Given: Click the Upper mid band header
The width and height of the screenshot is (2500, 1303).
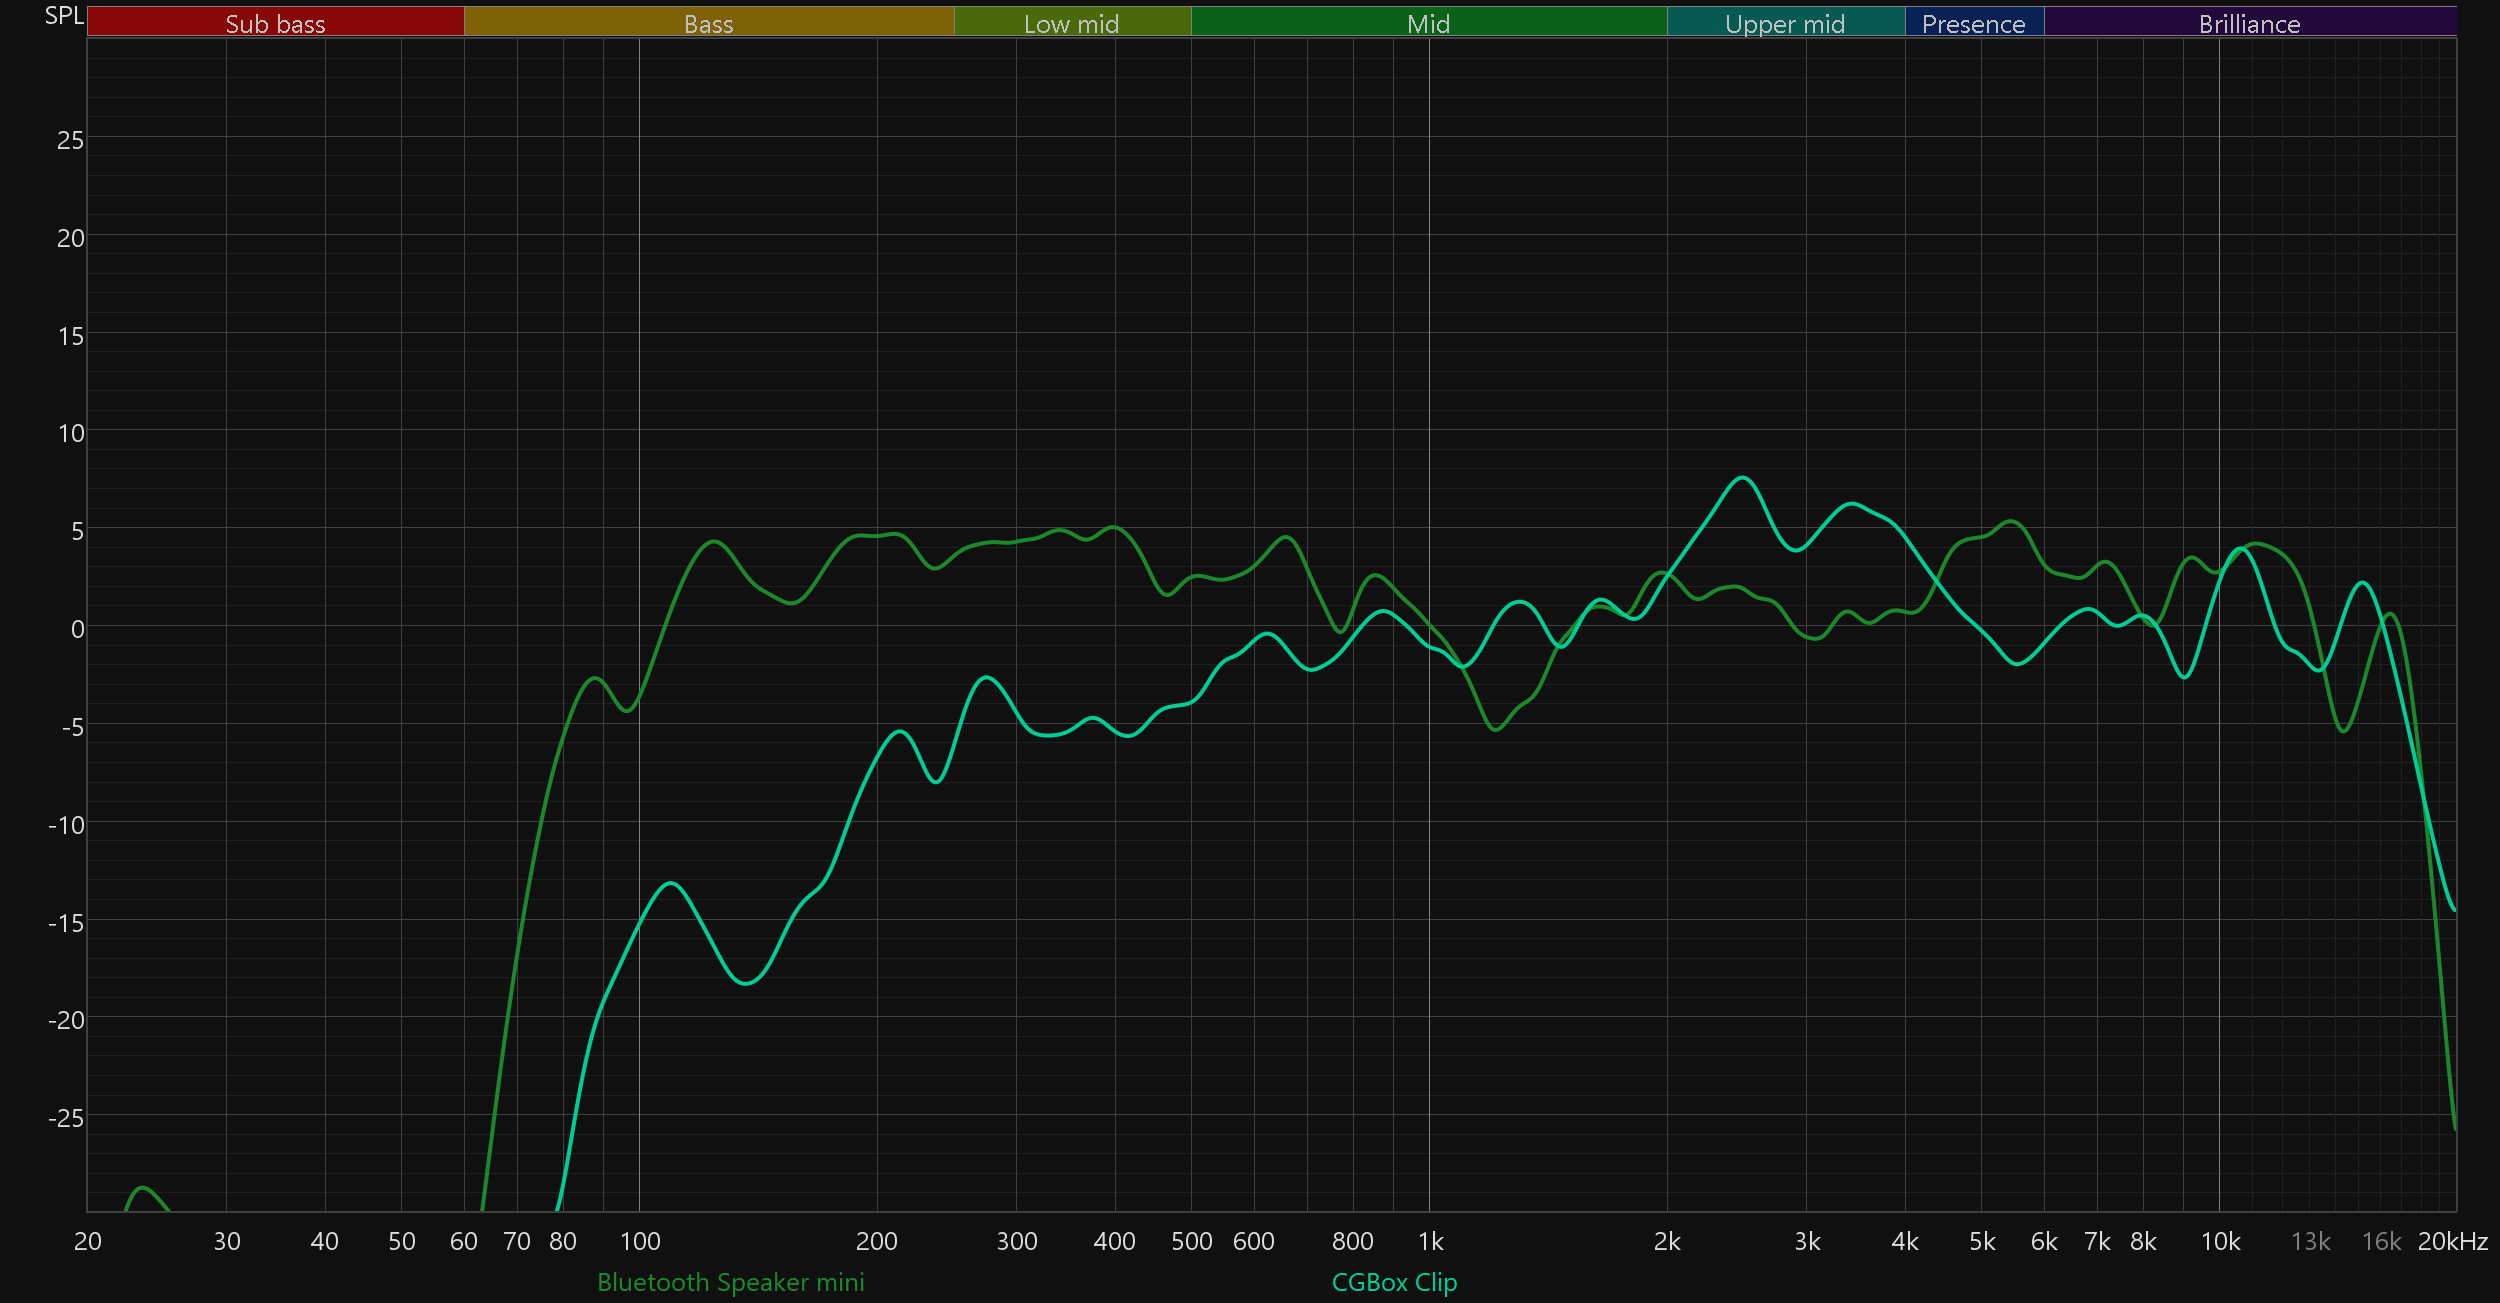Looking at the screenshot, I should (x=1785, y=23).
